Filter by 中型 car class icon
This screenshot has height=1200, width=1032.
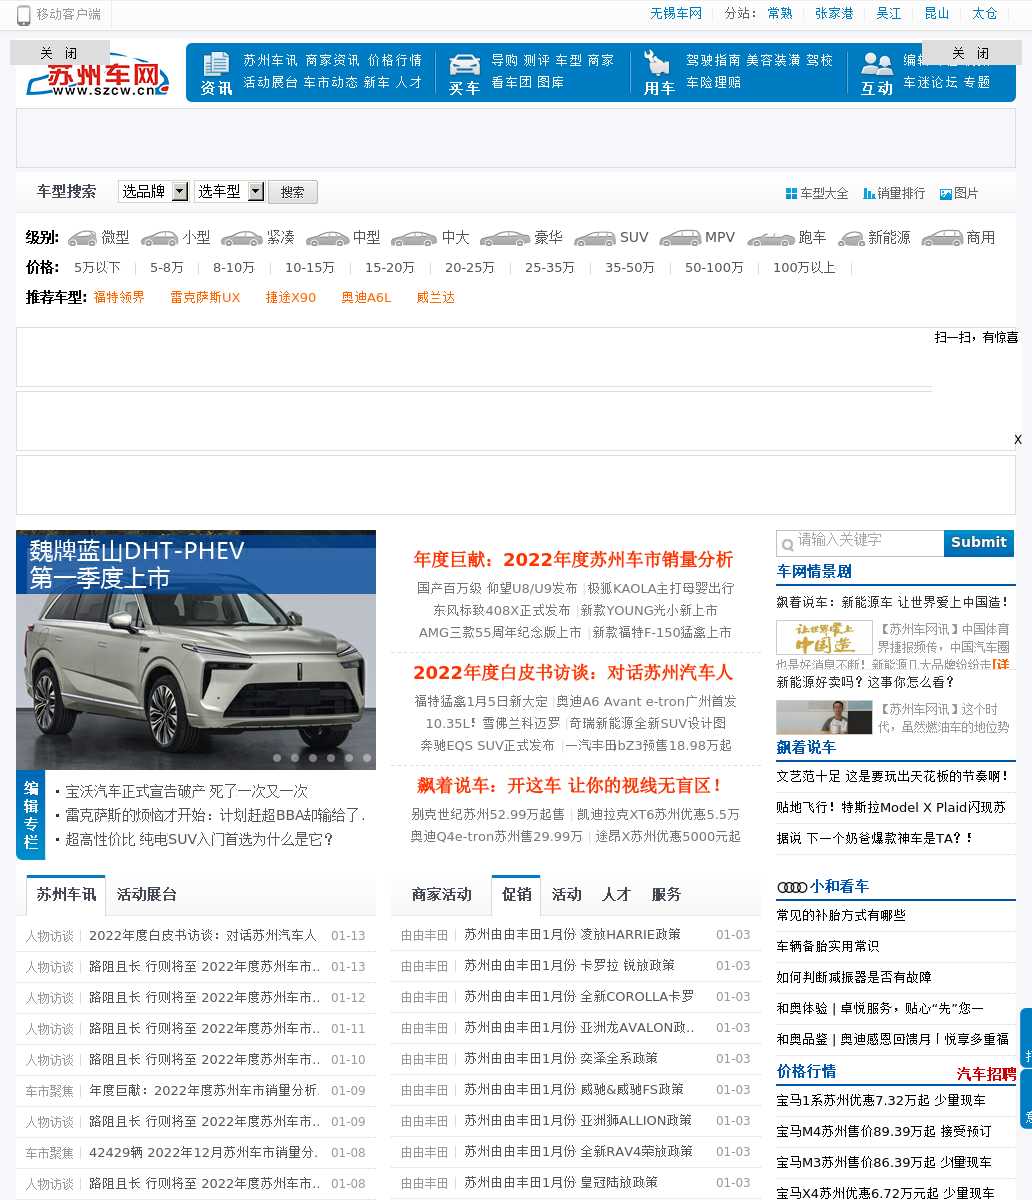click(x=327, y=238)
